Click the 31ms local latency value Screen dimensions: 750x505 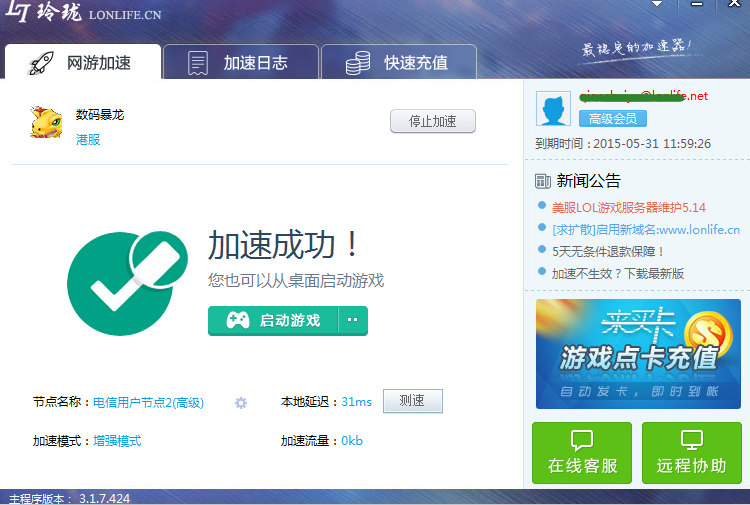[x=356, y=402]
